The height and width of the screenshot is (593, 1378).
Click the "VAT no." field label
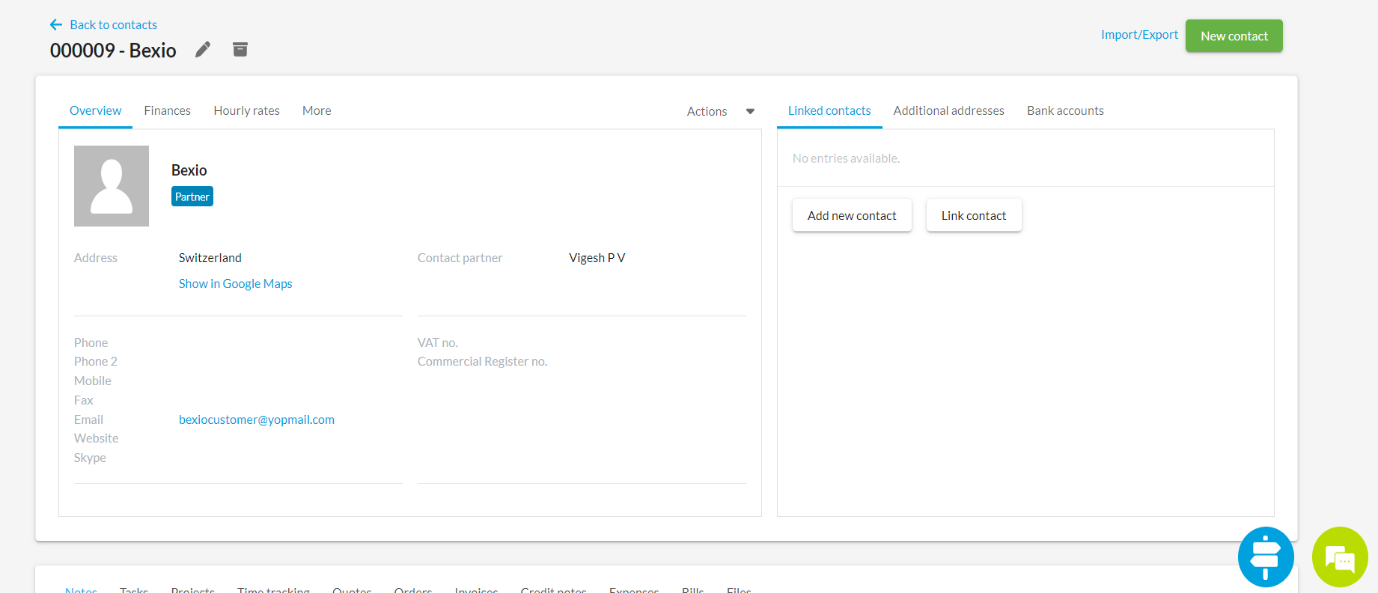pyautogui.click(x=438, y=343)
